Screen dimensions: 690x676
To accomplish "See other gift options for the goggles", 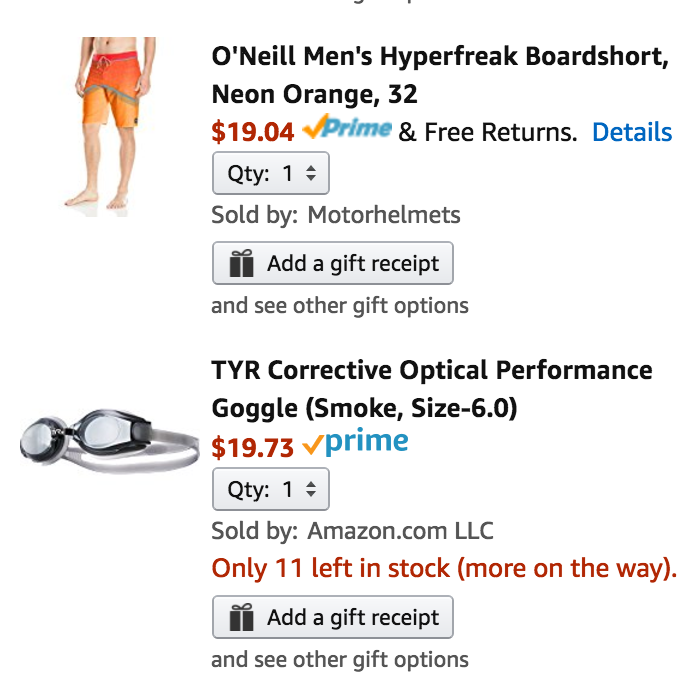I will point(340,659).
